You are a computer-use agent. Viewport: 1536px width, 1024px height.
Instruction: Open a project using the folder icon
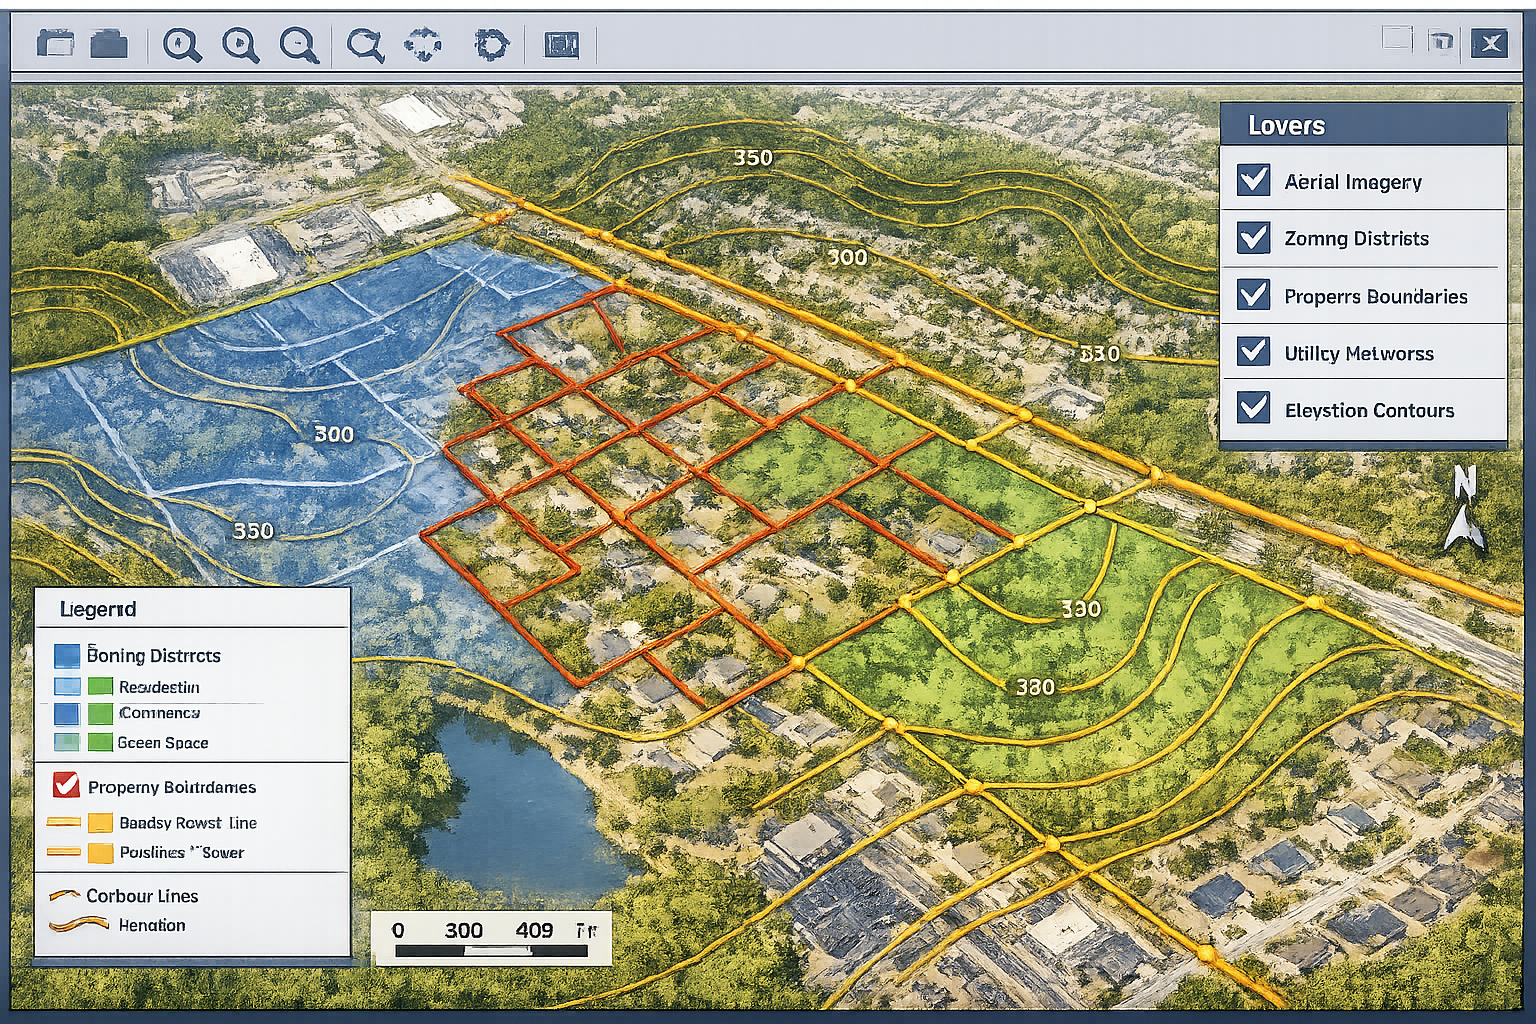tap(55, 44)
